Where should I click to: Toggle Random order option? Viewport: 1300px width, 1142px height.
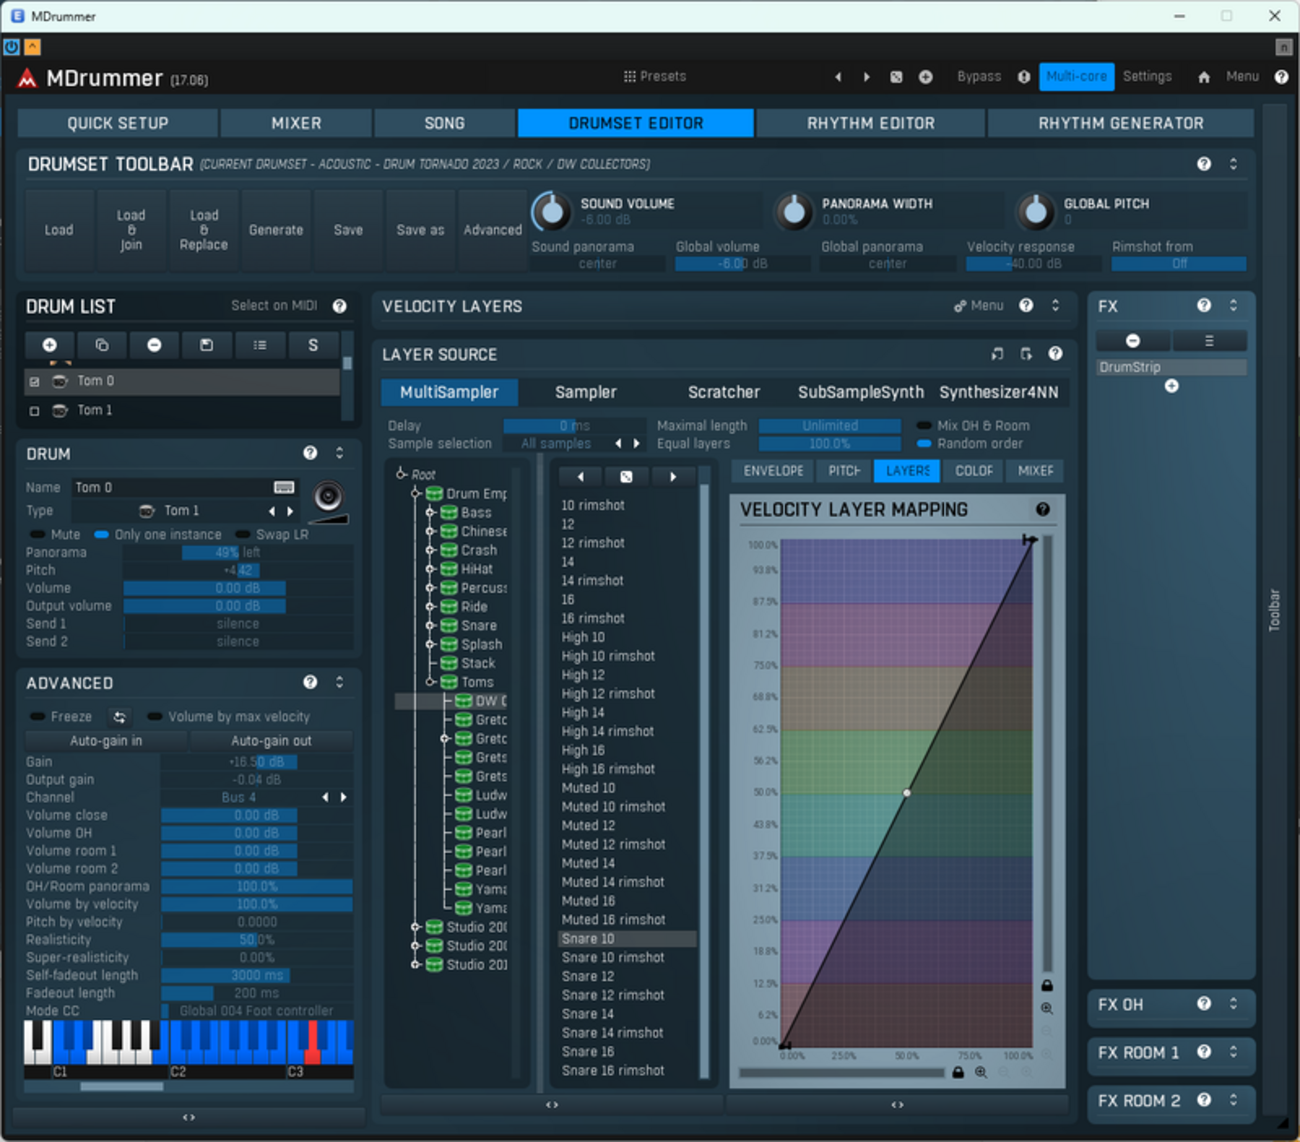click(x=970, y=444)
